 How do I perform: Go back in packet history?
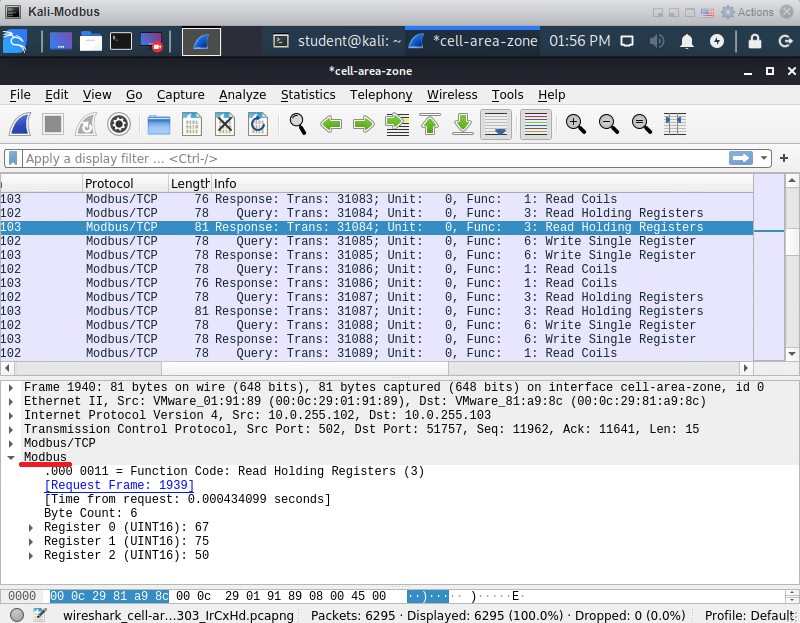point(331,124)
